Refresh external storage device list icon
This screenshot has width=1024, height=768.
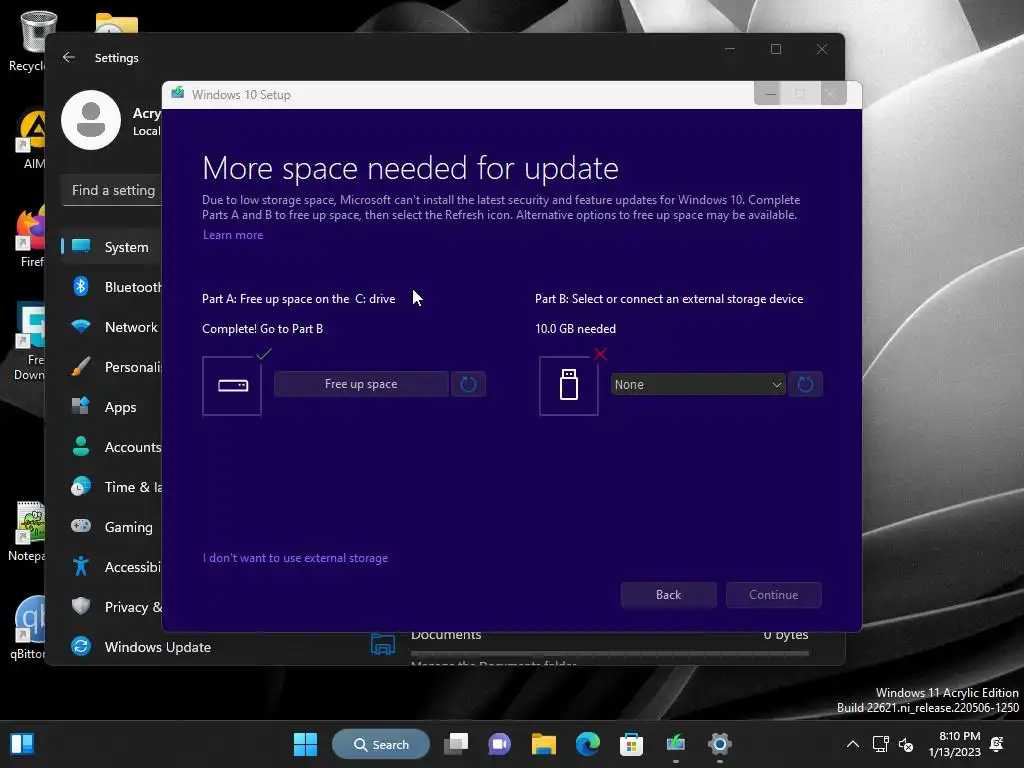coord(805,384)
